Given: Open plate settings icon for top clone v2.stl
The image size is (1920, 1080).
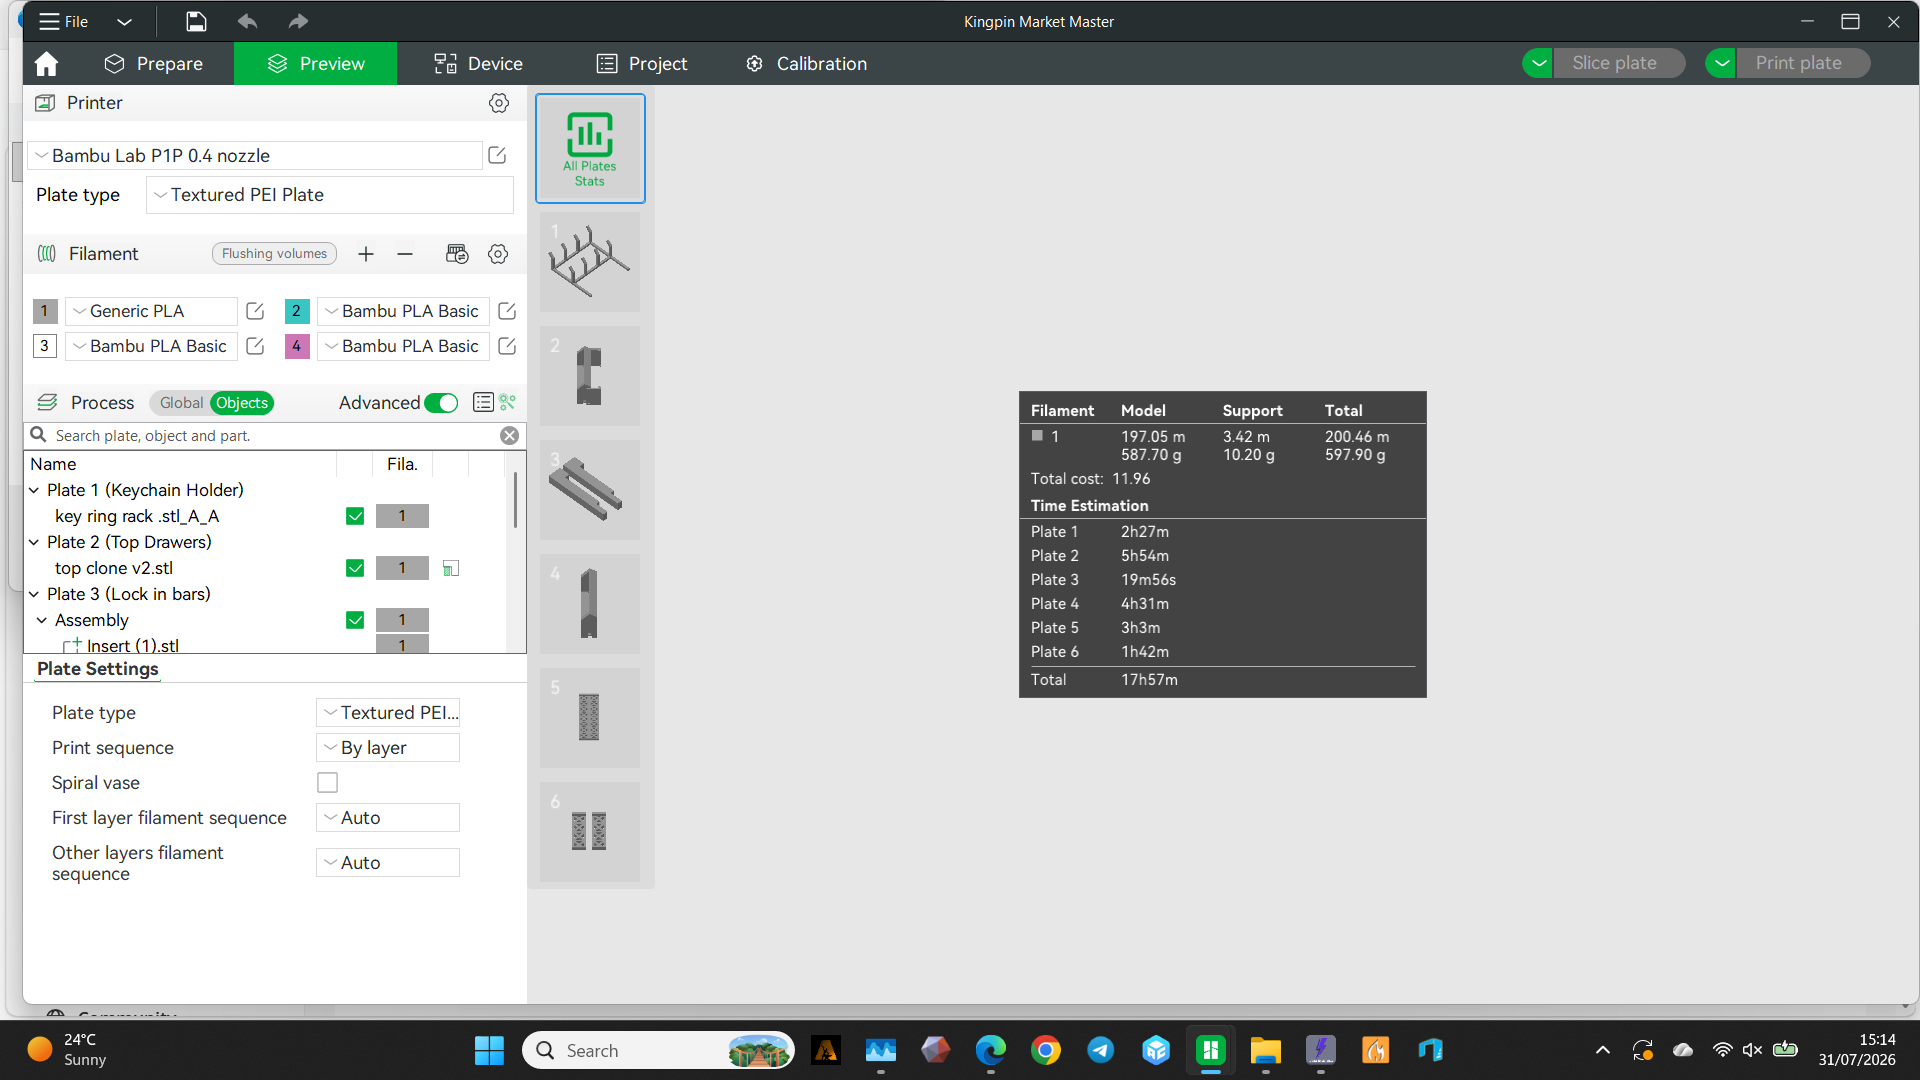Looking at the screenshot, I should click(451, 568).
